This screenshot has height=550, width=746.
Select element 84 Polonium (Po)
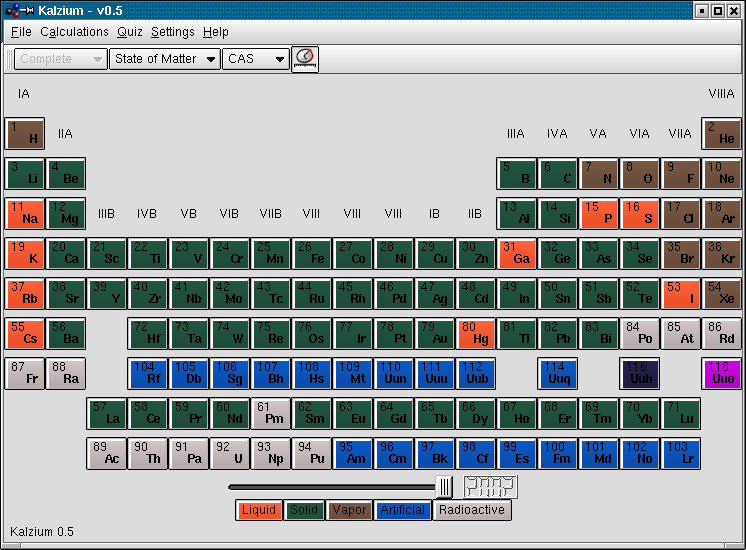pos(639,333)
